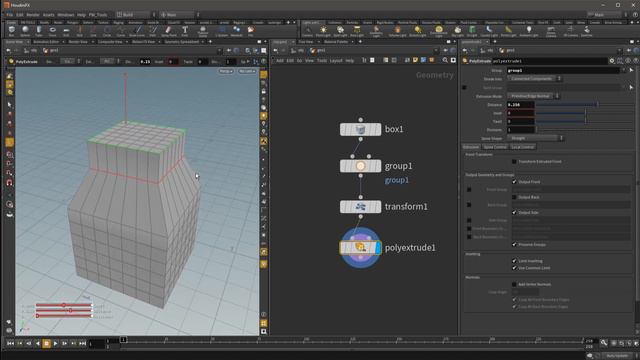Open the network view Layout menu

(x=336, y=60)
